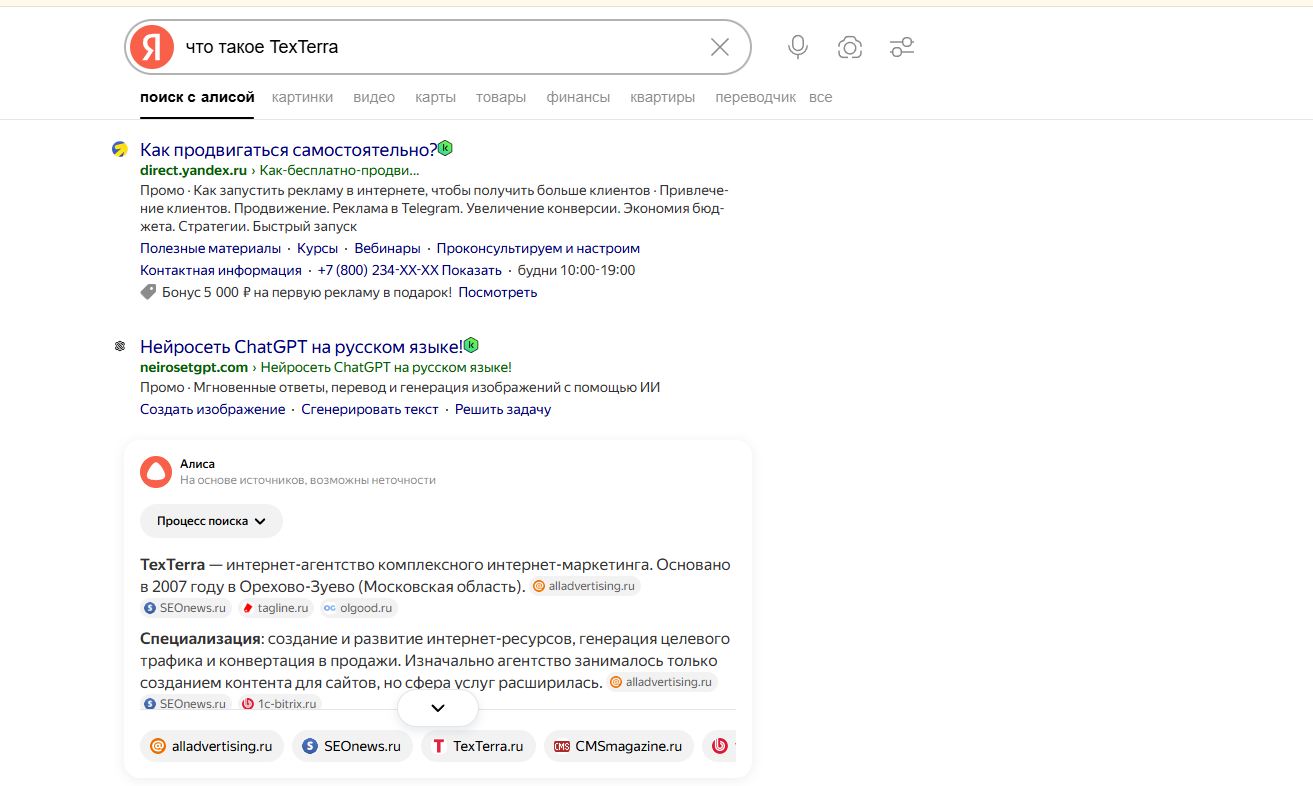Open the TexTerra.ru source chip

478,746
